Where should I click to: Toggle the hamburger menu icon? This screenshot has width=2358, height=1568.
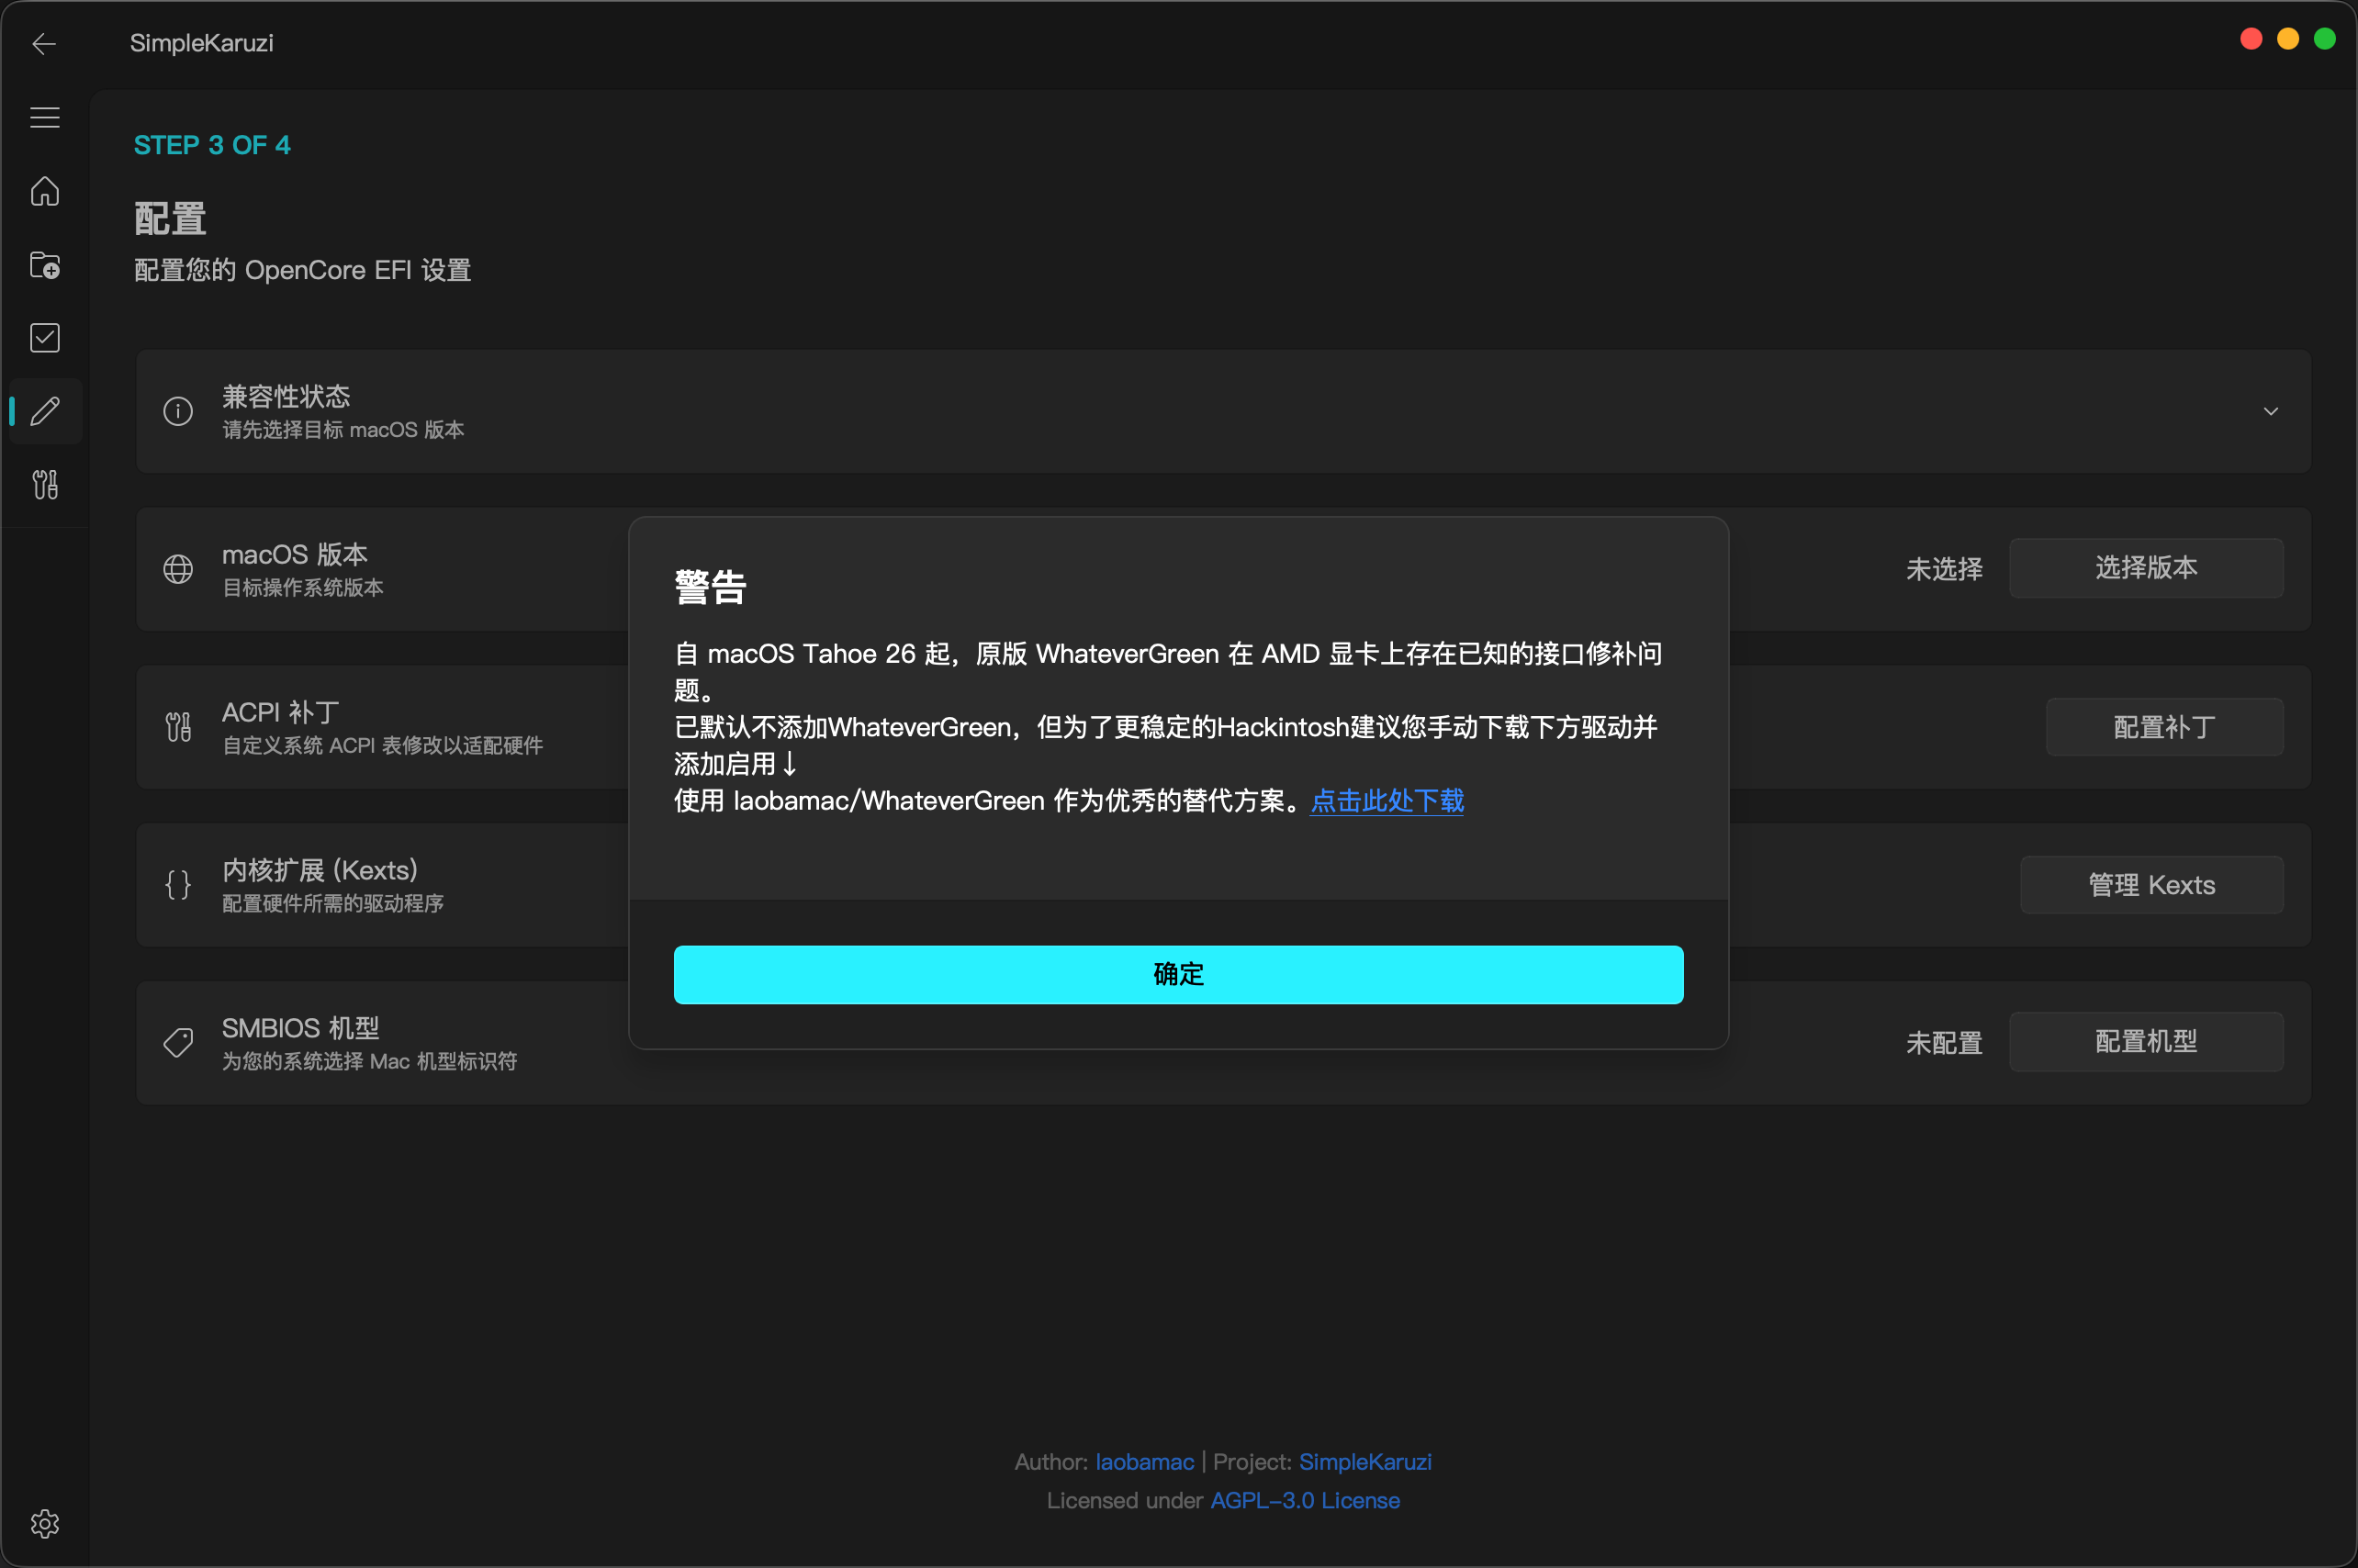[44, 118]
